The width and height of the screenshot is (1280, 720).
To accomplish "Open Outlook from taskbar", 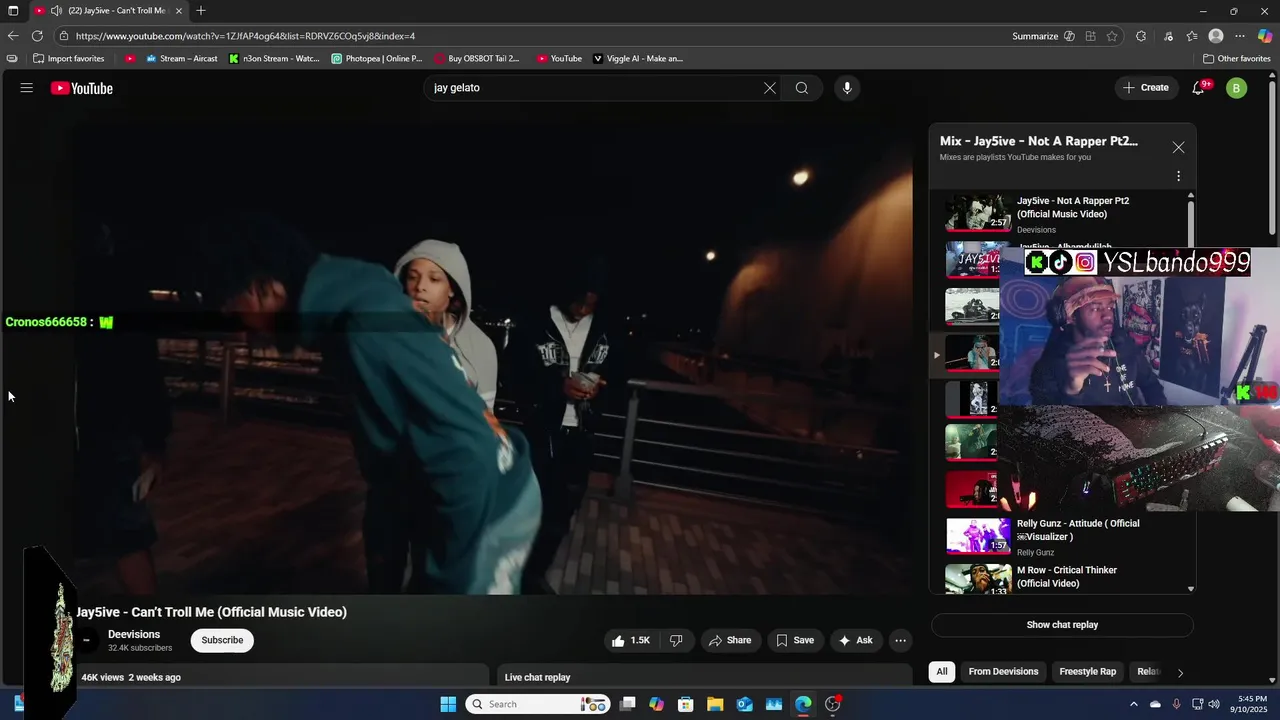I will click(744, 704).
